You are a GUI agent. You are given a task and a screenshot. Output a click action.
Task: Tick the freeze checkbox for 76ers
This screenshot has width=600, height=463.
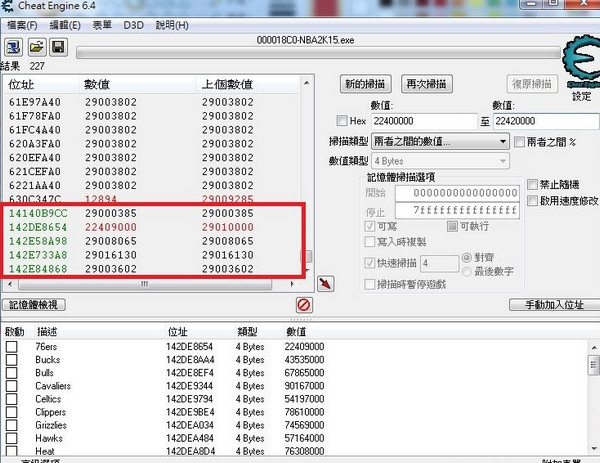click(x=12, y=346)
